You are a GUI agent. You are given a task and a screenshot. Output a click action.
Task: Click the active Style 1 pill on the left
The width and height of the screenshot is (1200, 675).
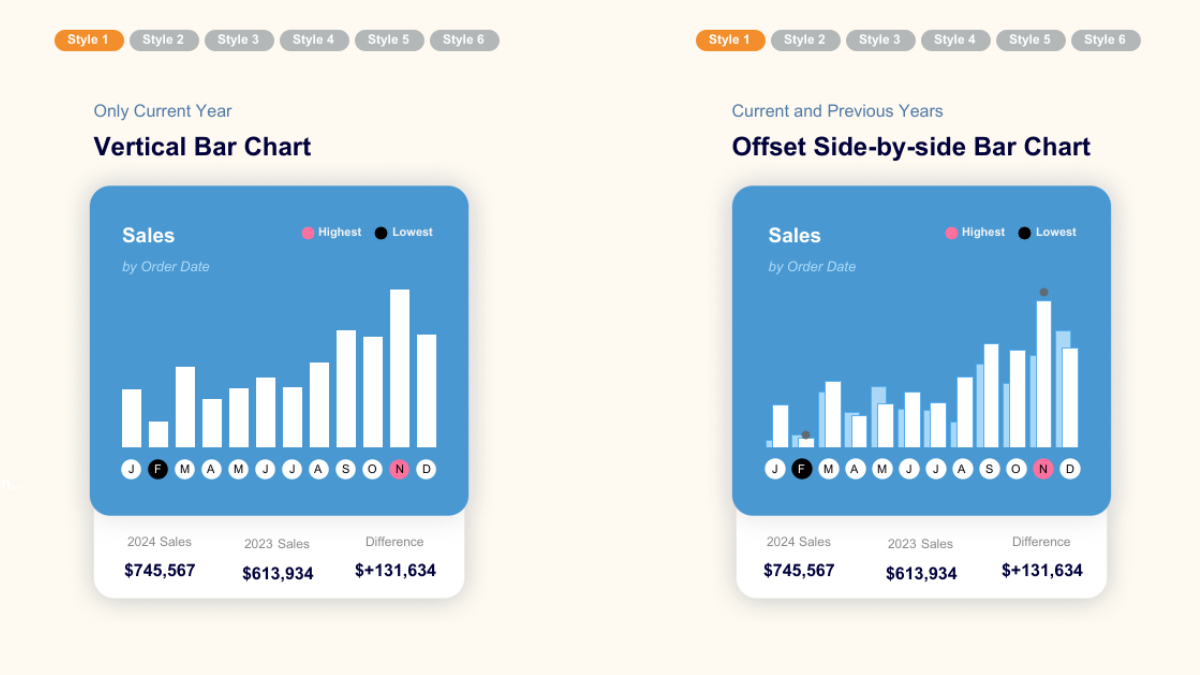88,40
